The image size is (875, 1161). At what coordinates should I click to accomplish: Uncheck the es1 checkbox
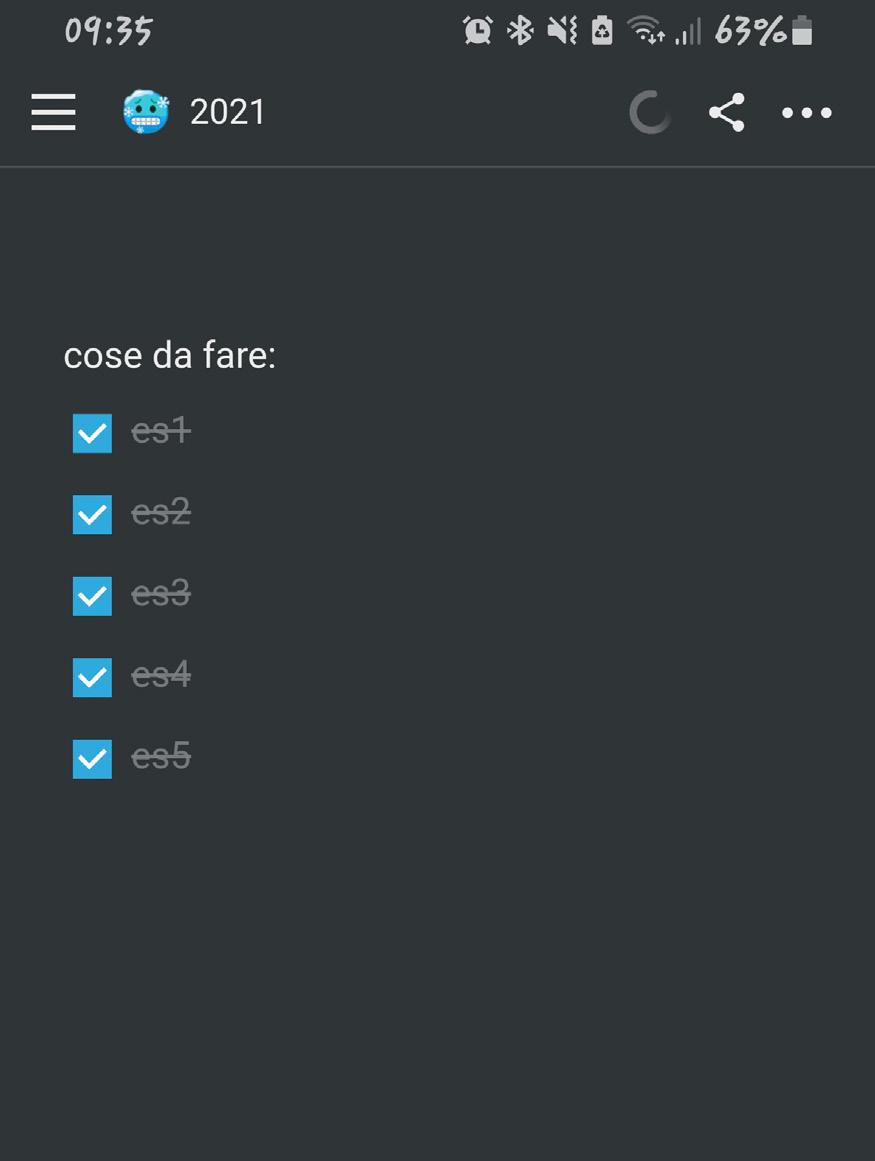pos(92,433)
